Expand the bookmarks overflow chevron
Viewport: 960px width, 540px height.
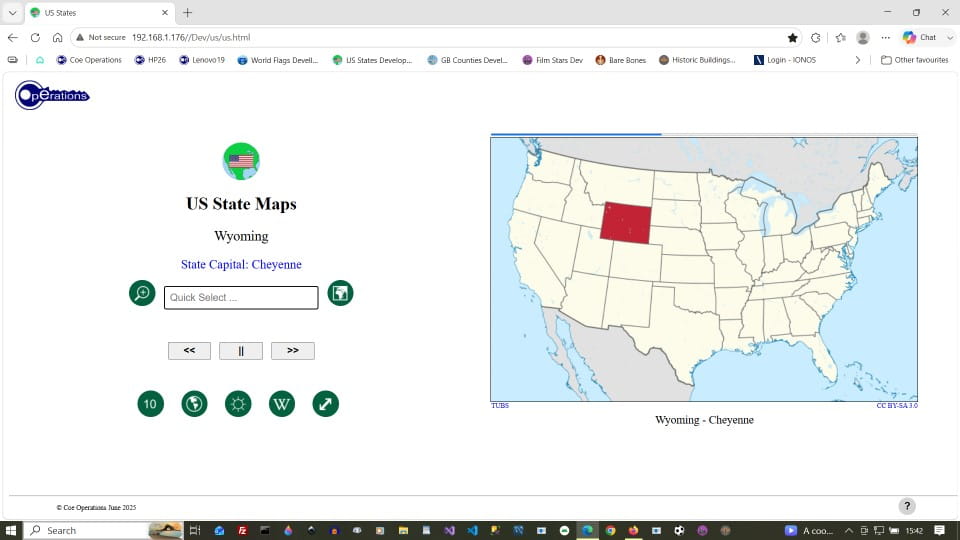coord(857,60)
